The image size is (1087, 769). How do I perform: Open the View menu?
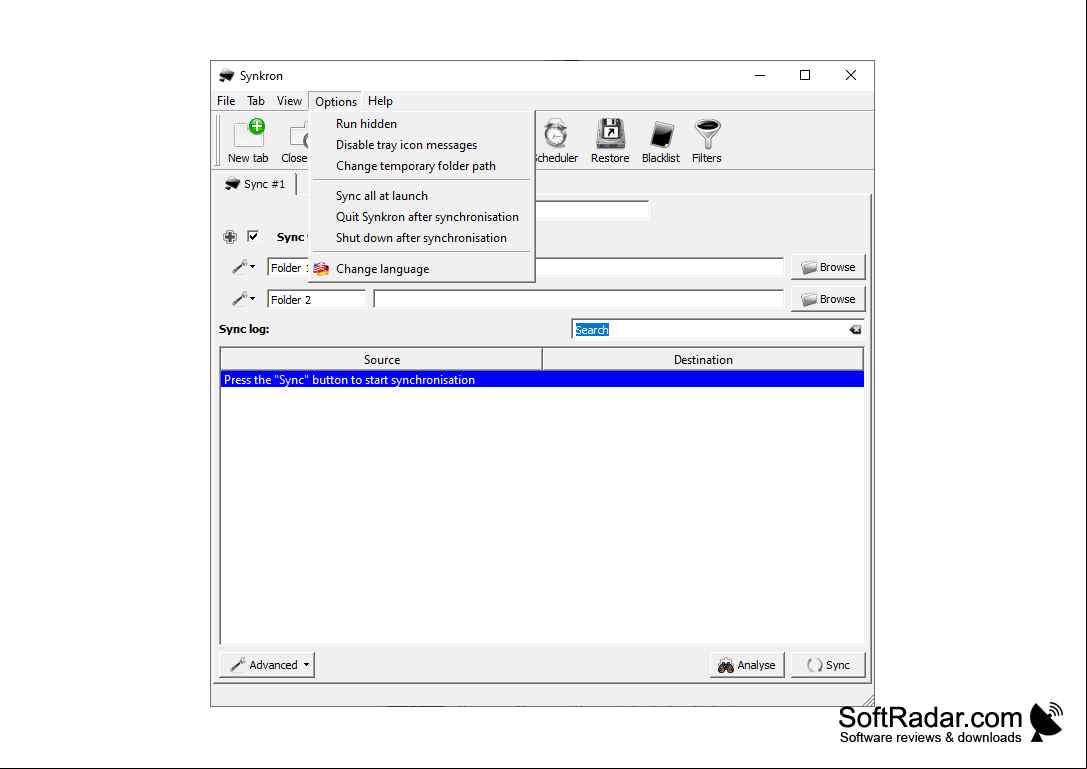[x=289, y=101]
